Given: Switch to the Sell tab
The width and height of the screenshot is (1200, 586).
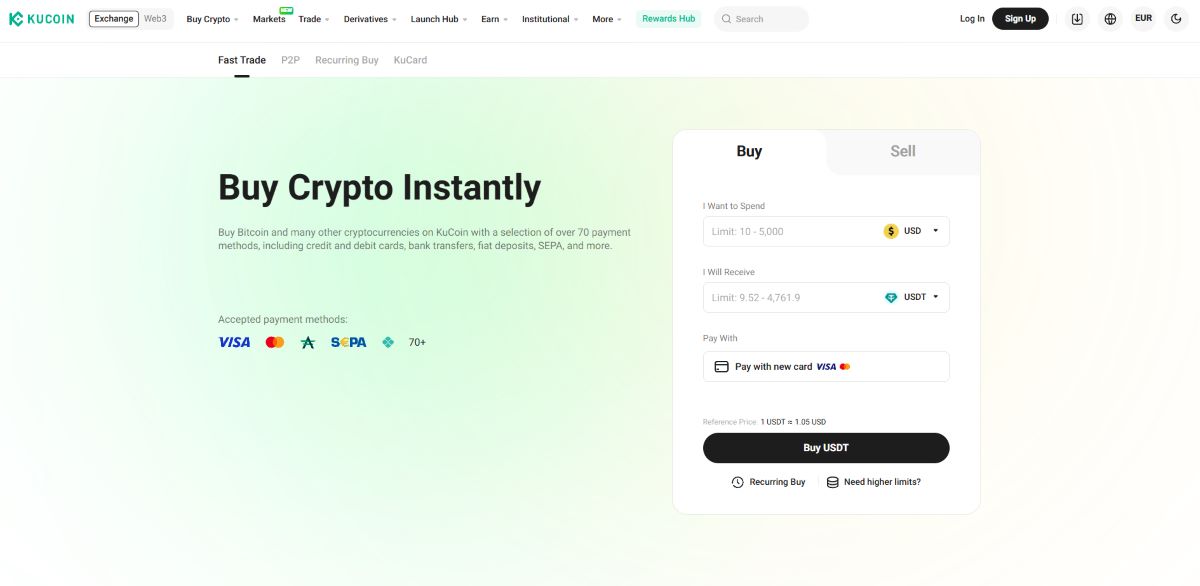Looking at the screenshot, I should pyautogui.click(x=903, y=151).
